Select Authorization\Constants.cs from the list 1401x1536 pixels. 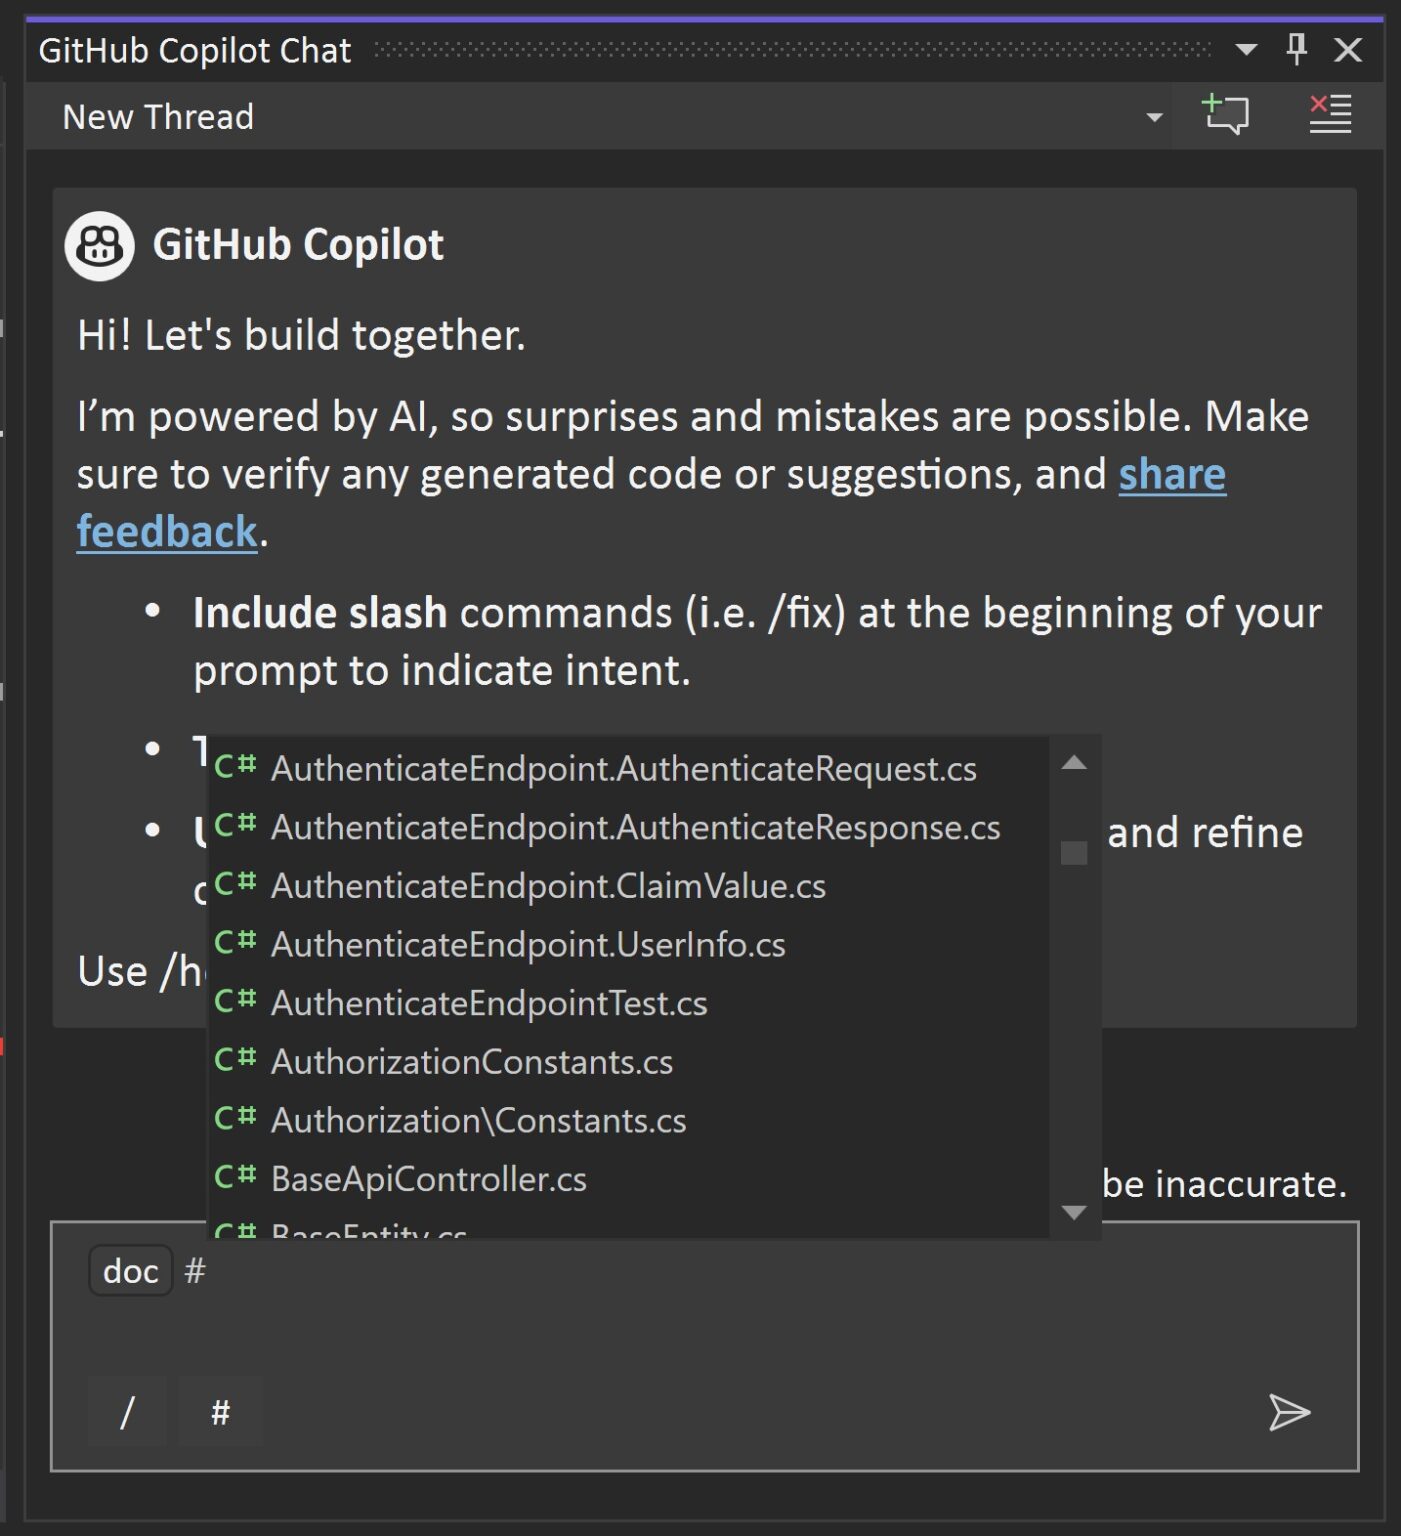click(x=479, y=1120)
